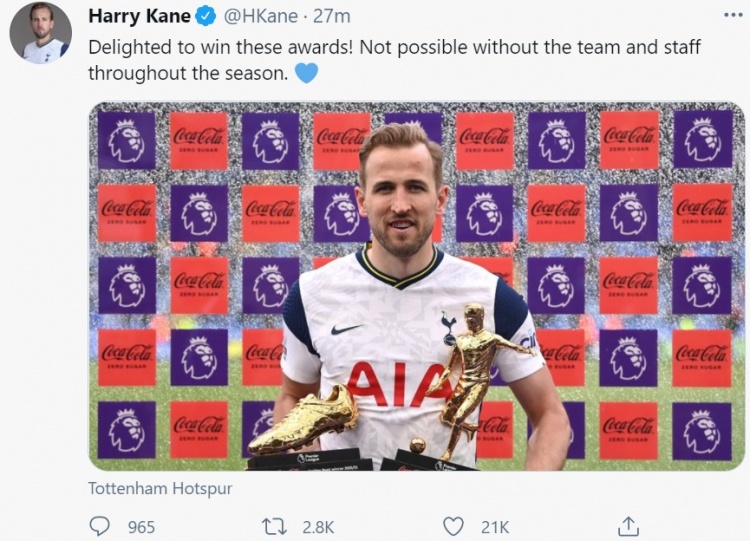Click the reply speech bubble icon
The height and width of the screenshot is (541, 750).
pyautogui.click(x=99, y=526)
